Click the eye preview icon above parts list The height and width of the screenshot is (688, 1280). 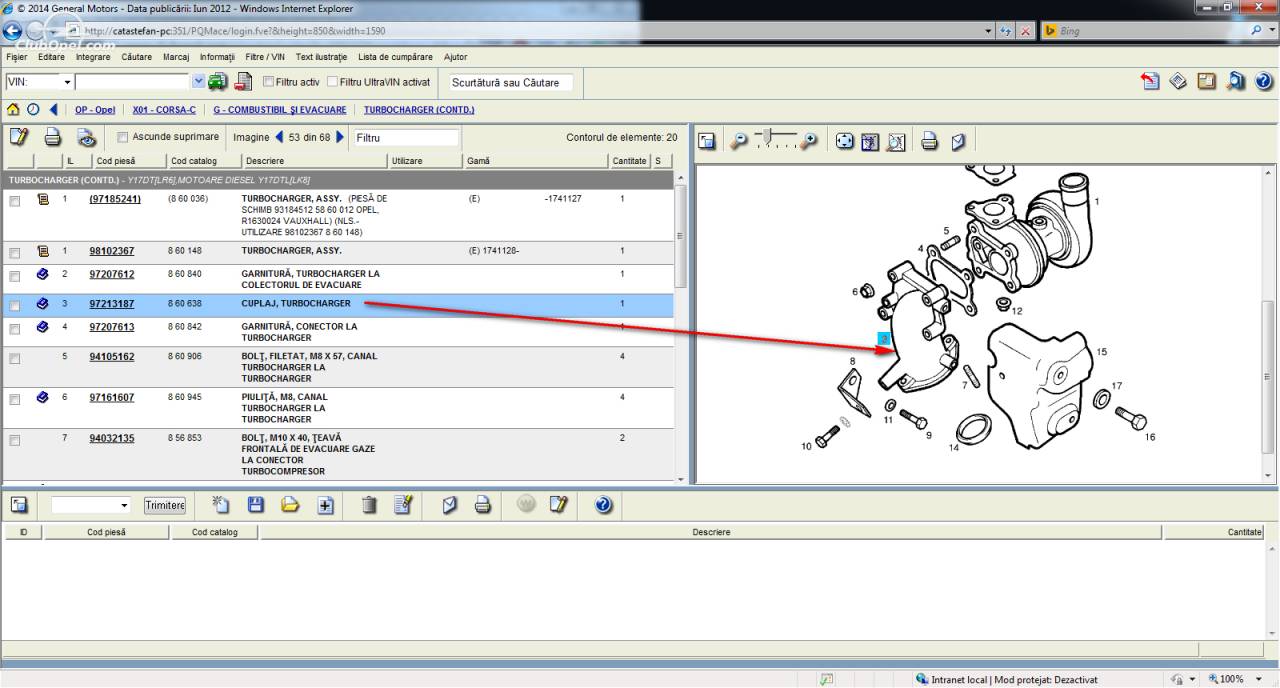point(87,137)
